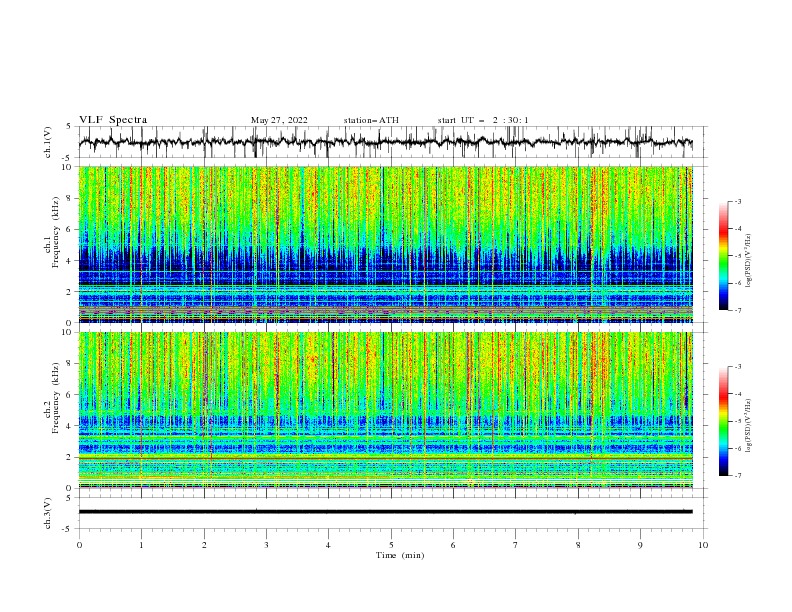
Task: Click the time axis tick label "5"
Action: [x=391, y=545]
